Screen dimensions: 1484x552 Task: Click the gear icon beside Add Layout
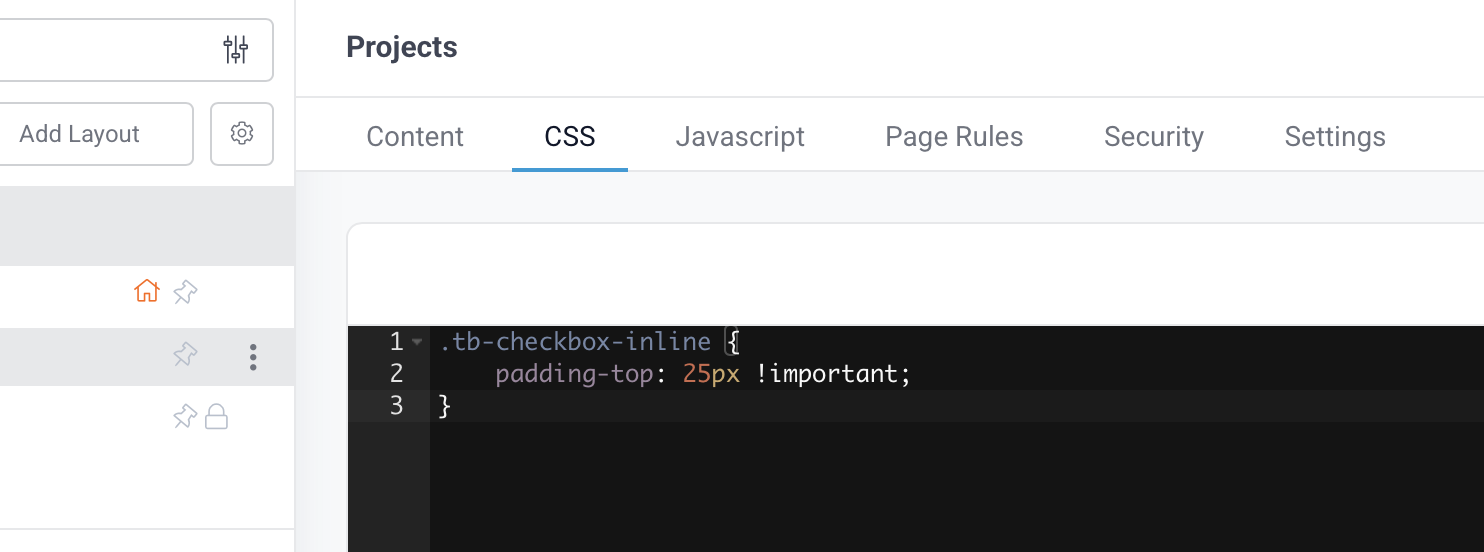[x=241, y=133]
